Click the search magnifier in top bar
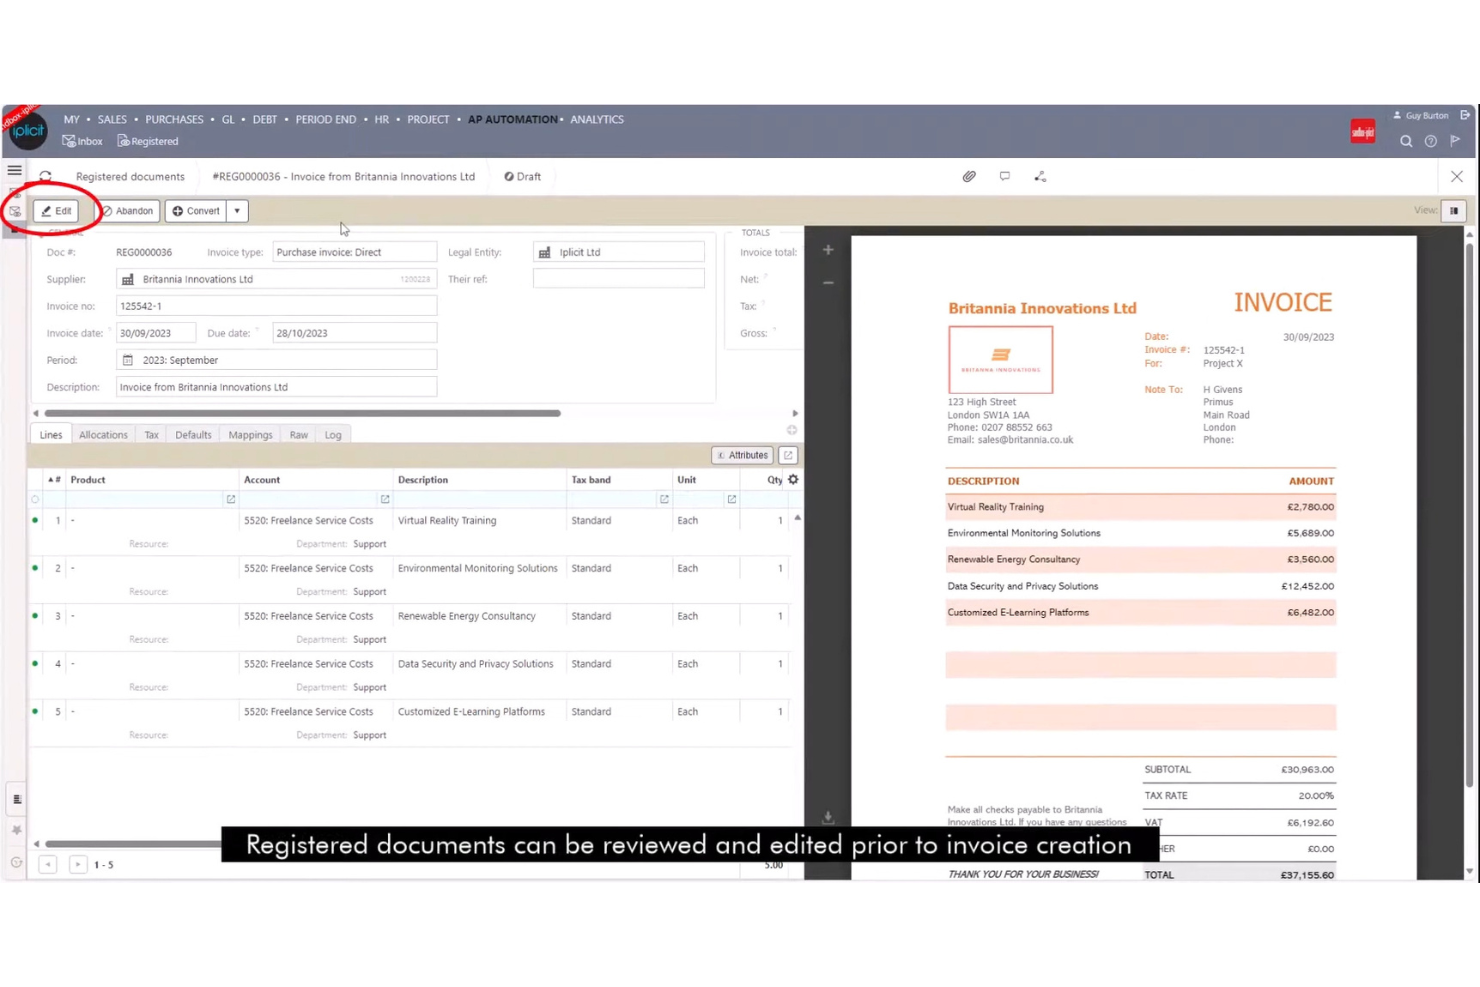Screen dimensions: 1480x987 click(1406, 141)
